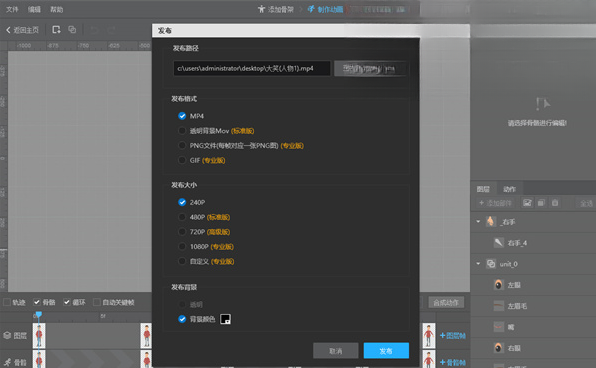Select 240P publish size

(x=182, y=202)
